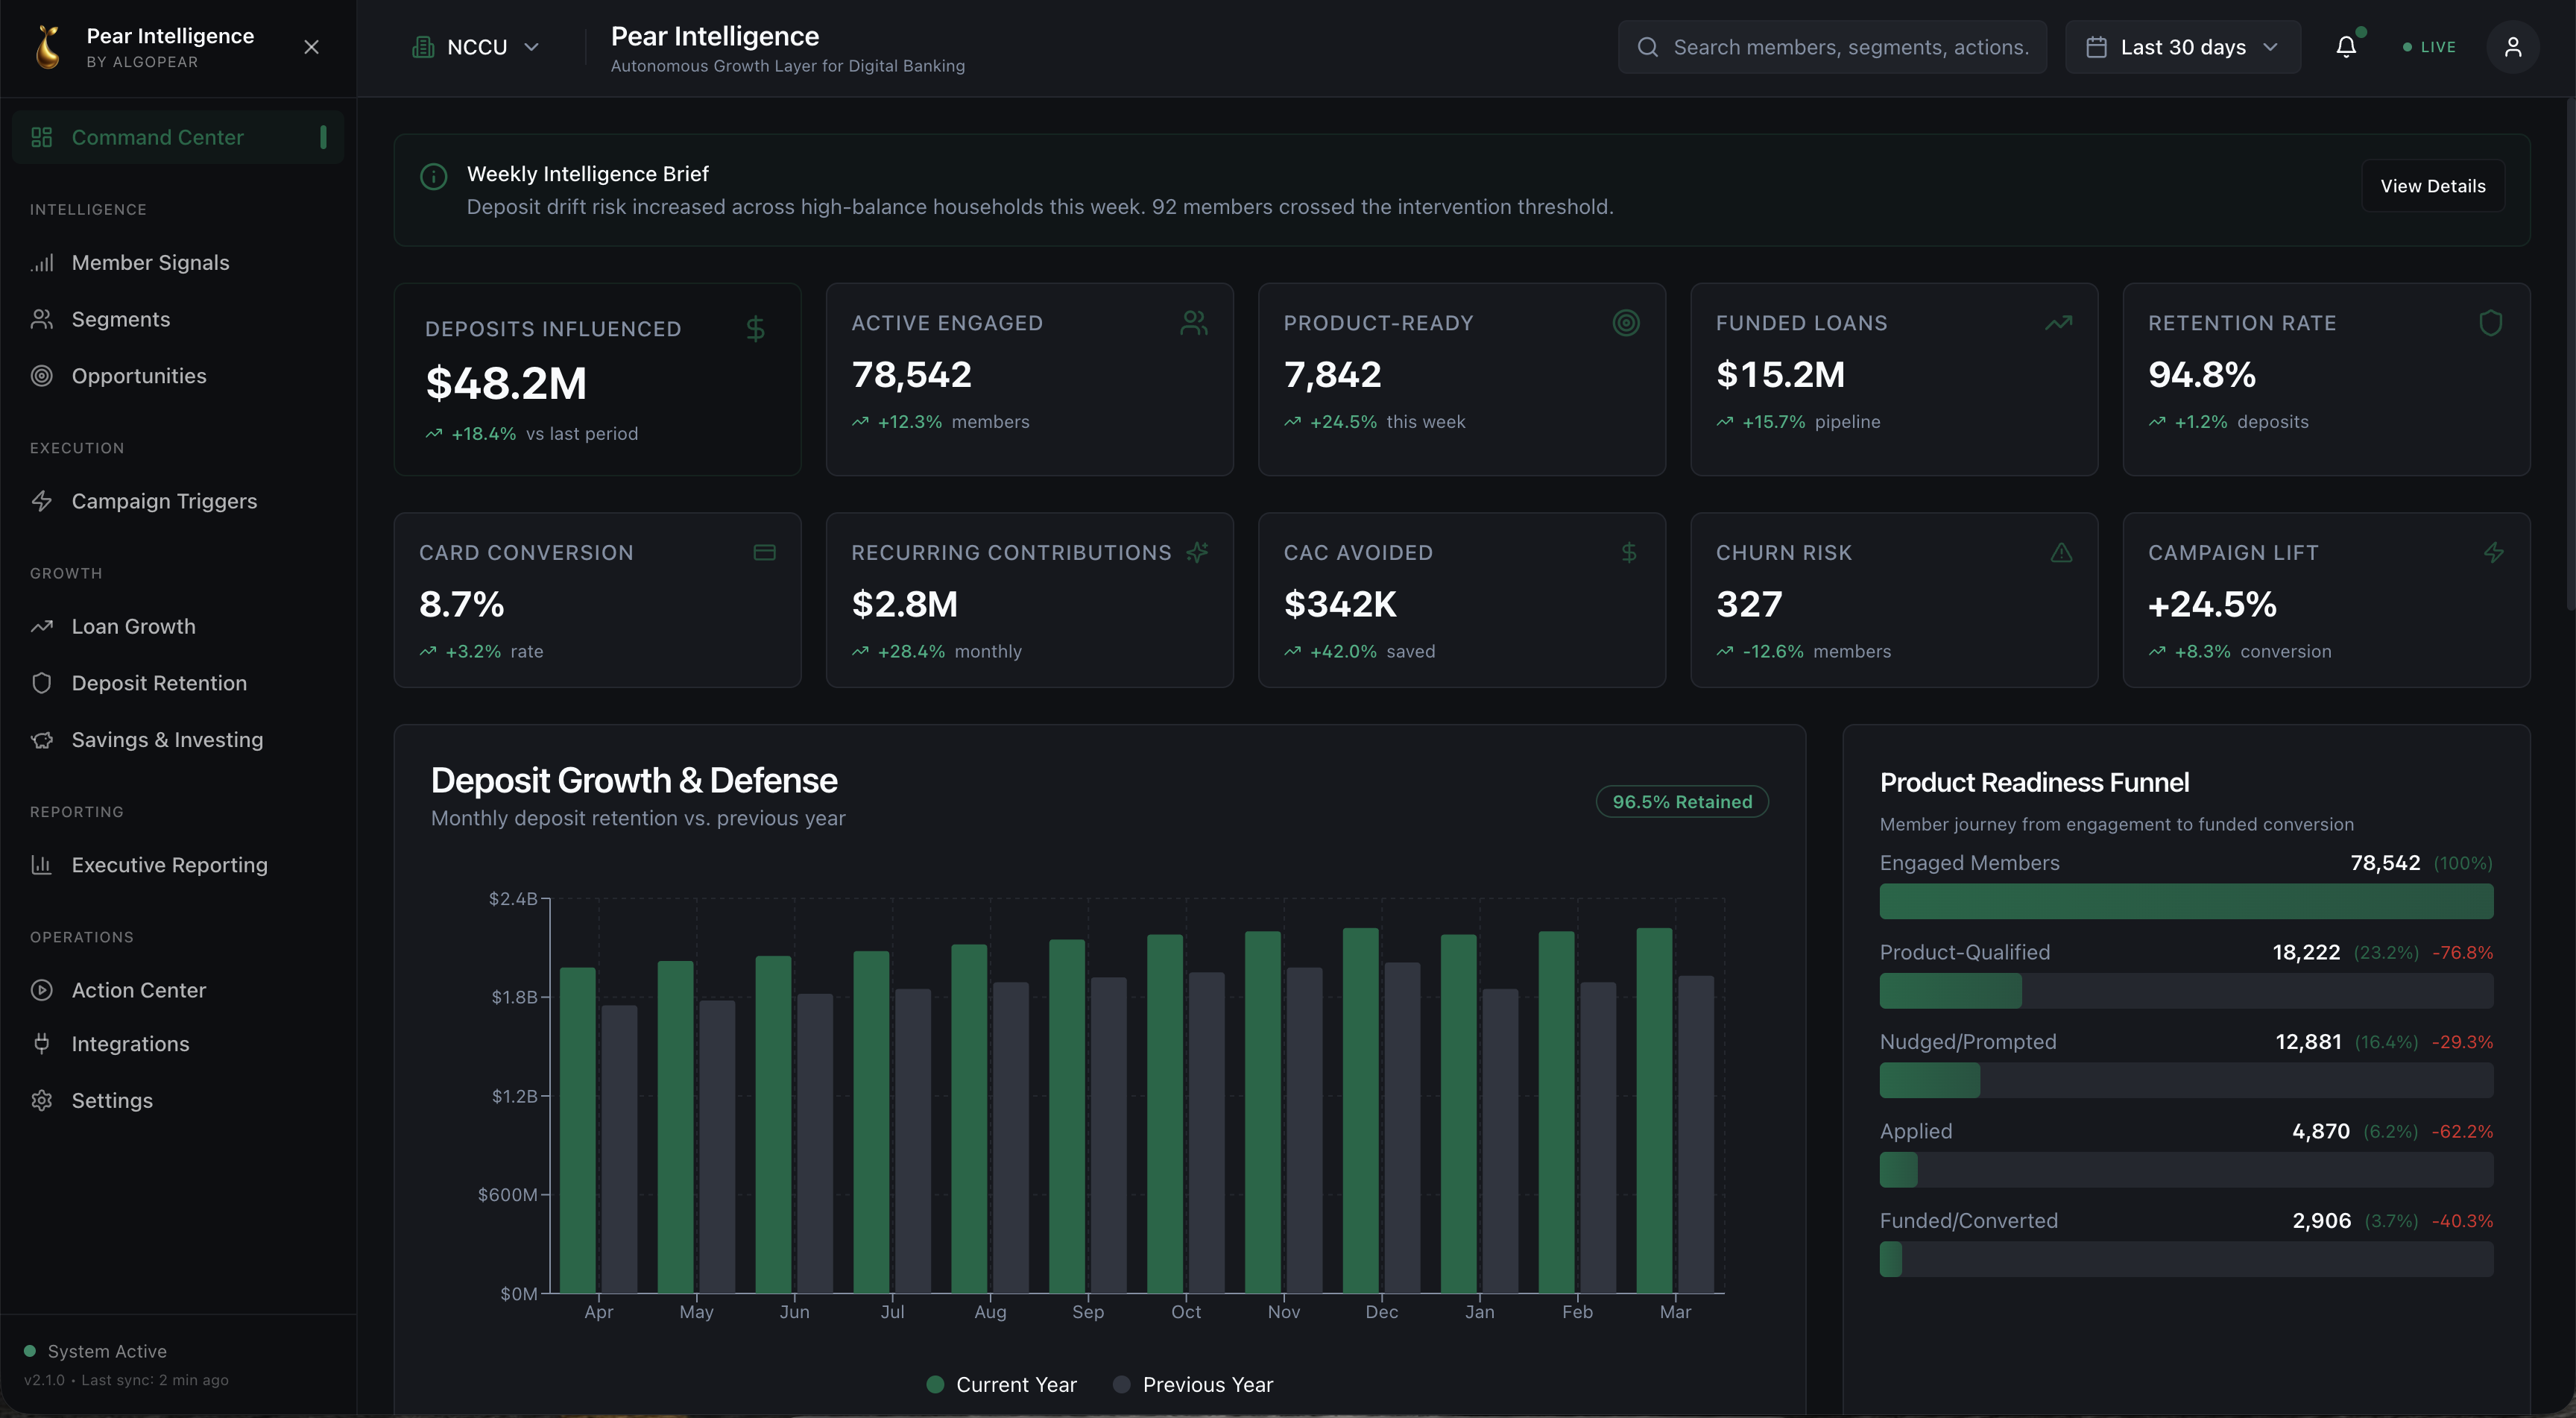Viewport: 2576px width, 1418px height.
Task: Open the Loan Growth section
Action: (x=133, y=626)
